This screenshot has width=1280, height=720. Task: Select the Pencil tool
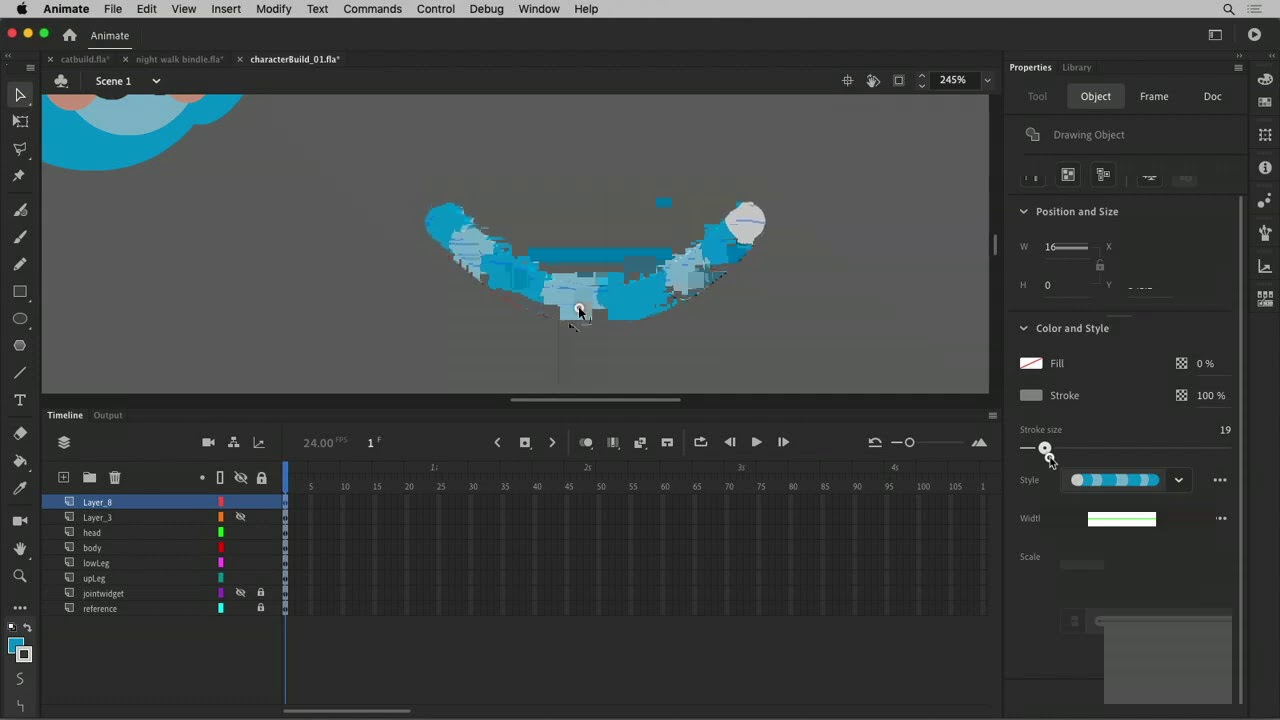coord(20,264)
